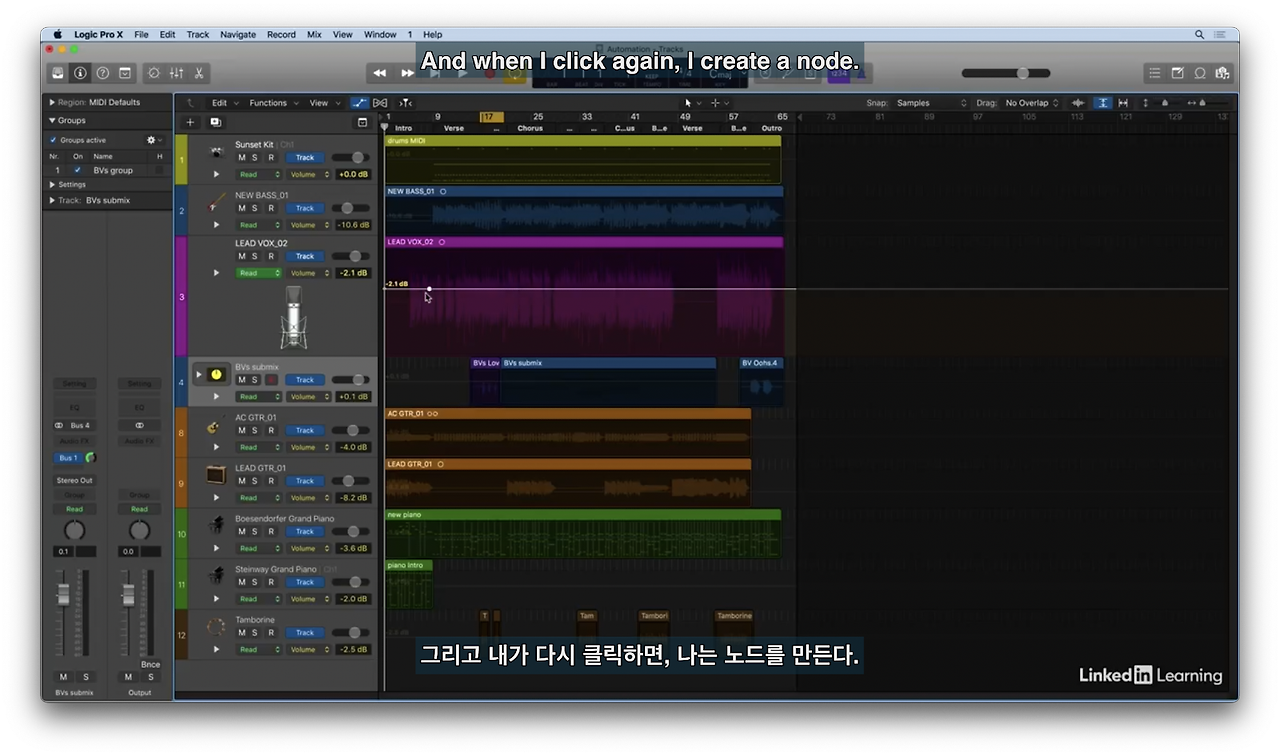Click the fast-forward transport button
Image resolution: width=1280 pixels, height=756 pixels.
point(407,72)
